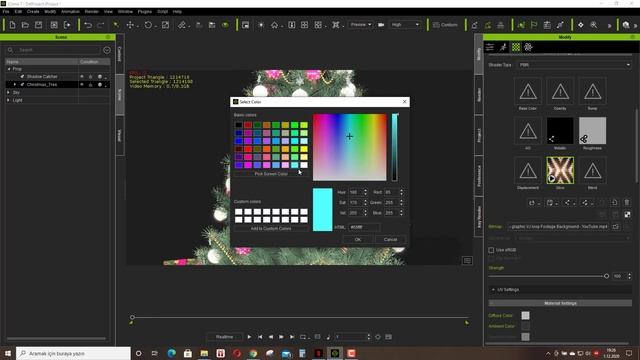Open the Windows Start menu
Image resolution: width=640 pixels, height=360 pixels.
[8, 353]
